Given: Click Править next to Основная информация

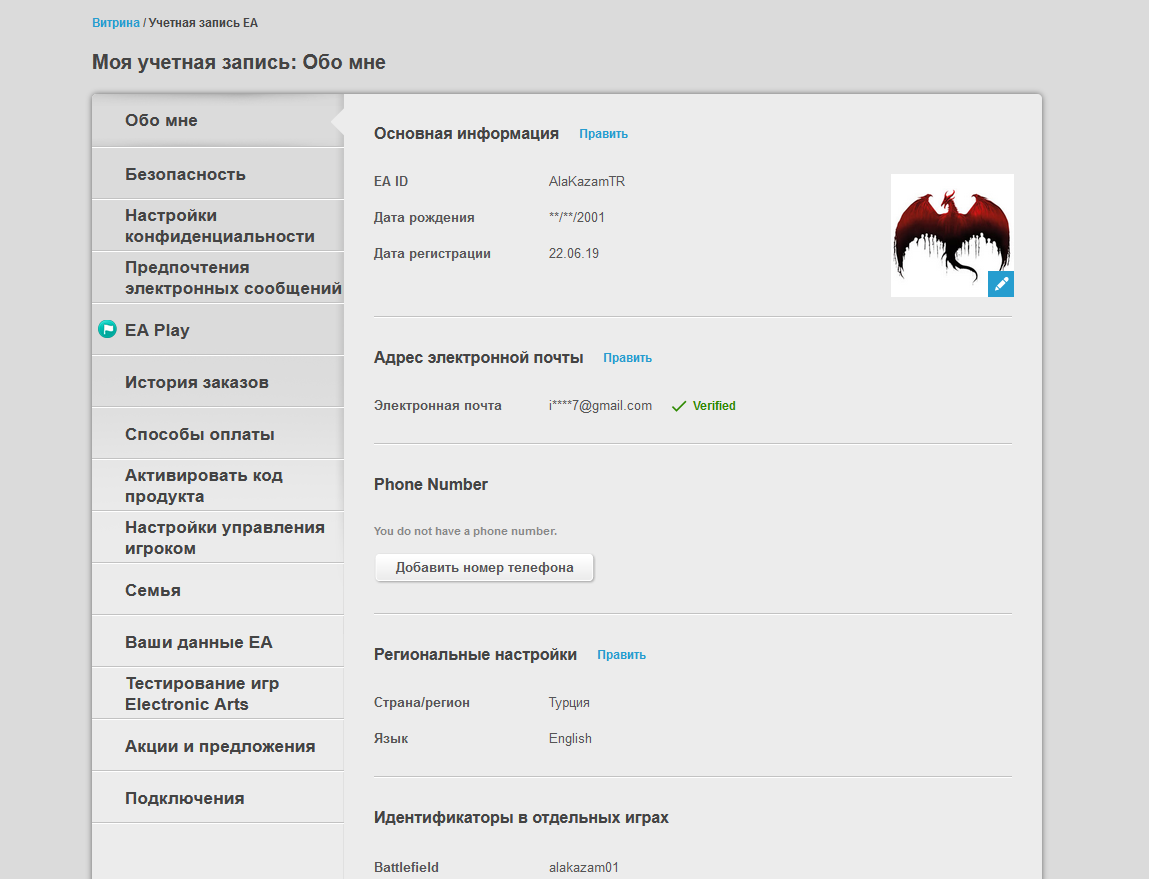Looking at the screenshot, I should (x=603, y=134).
